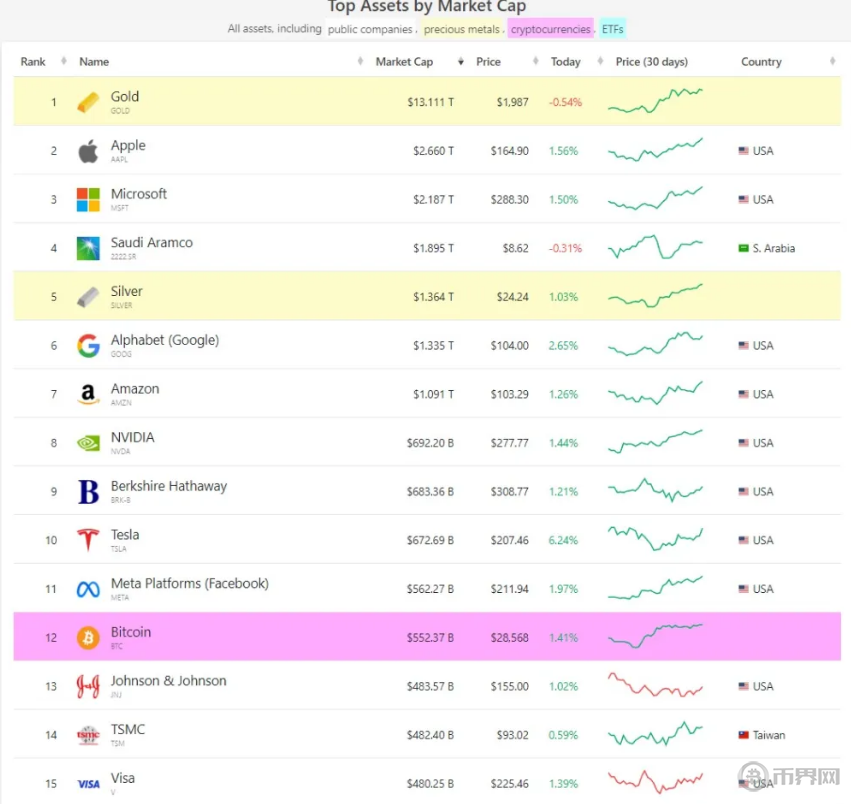The height and width of the screenshot is (804, 851).
Task: Click Bitcoin's 30-day price chart
Action: pyautogui.click(x=655, y=636)
